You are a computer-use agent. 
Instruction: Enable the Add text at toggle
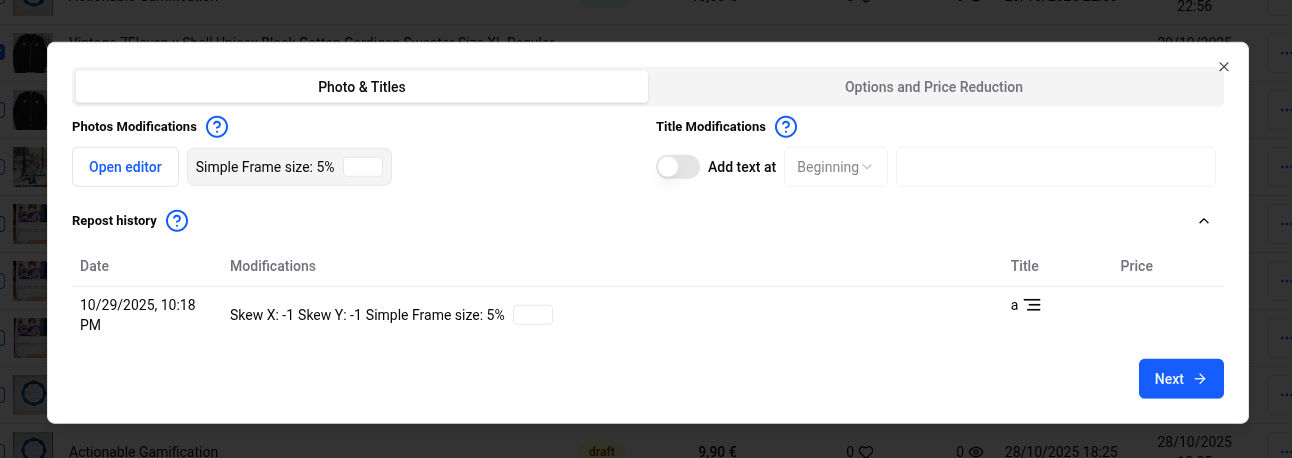click(x=678, y=167)
